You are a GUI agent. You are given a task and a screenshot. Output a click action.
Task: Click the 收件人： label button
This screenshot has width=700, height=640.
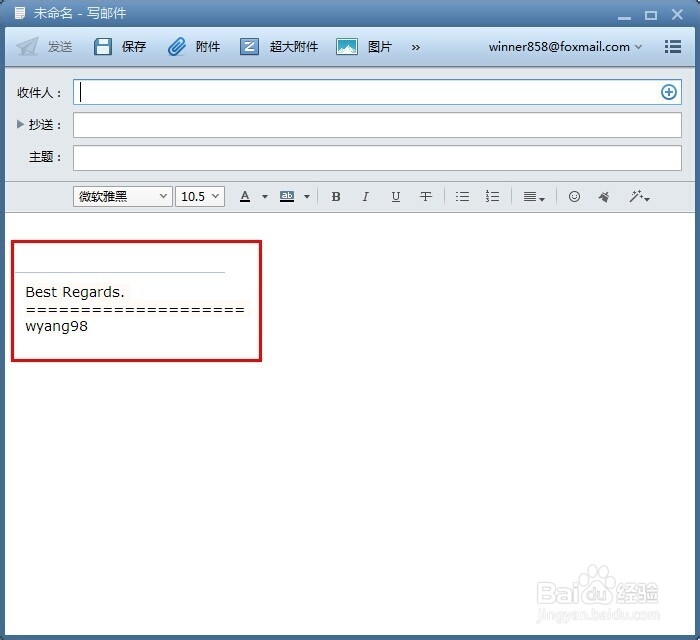[38, 92]
